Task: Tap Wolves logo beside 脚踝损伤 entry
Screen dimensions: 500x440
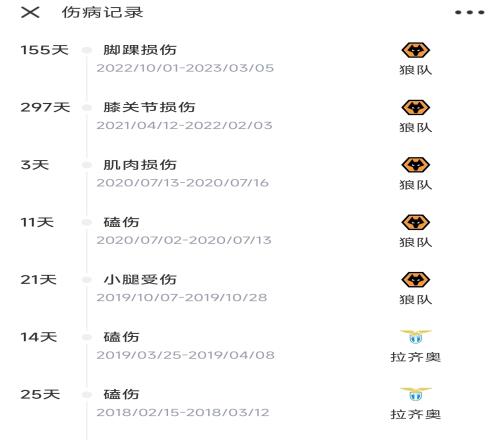Action: (415, 51)
